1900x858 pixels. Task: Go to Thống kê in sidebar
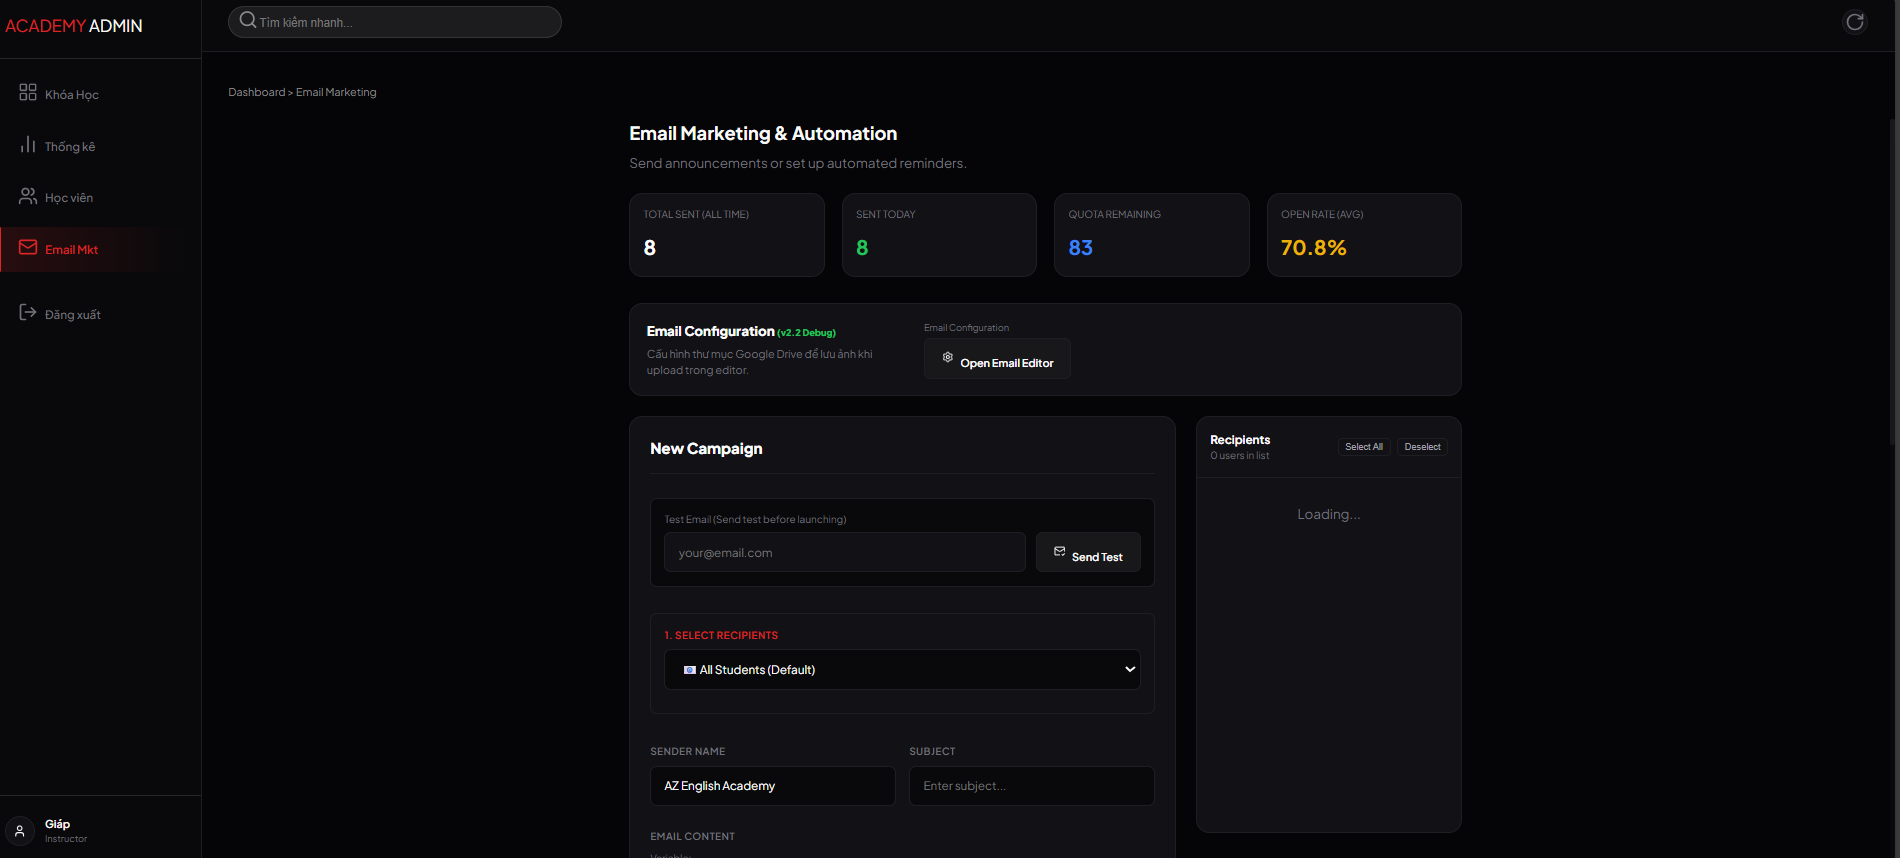coord(70,147)
